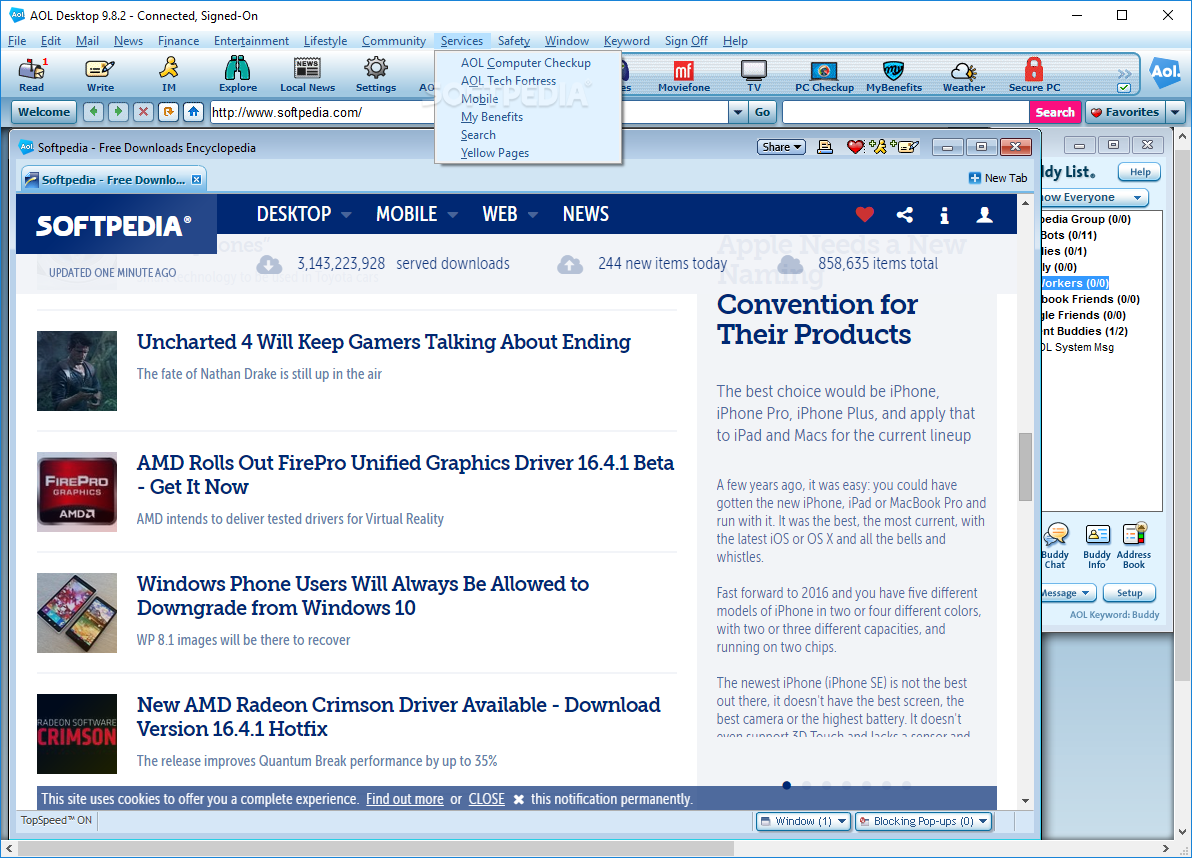Close the Softpedia tab with its X

pos(196,179)
